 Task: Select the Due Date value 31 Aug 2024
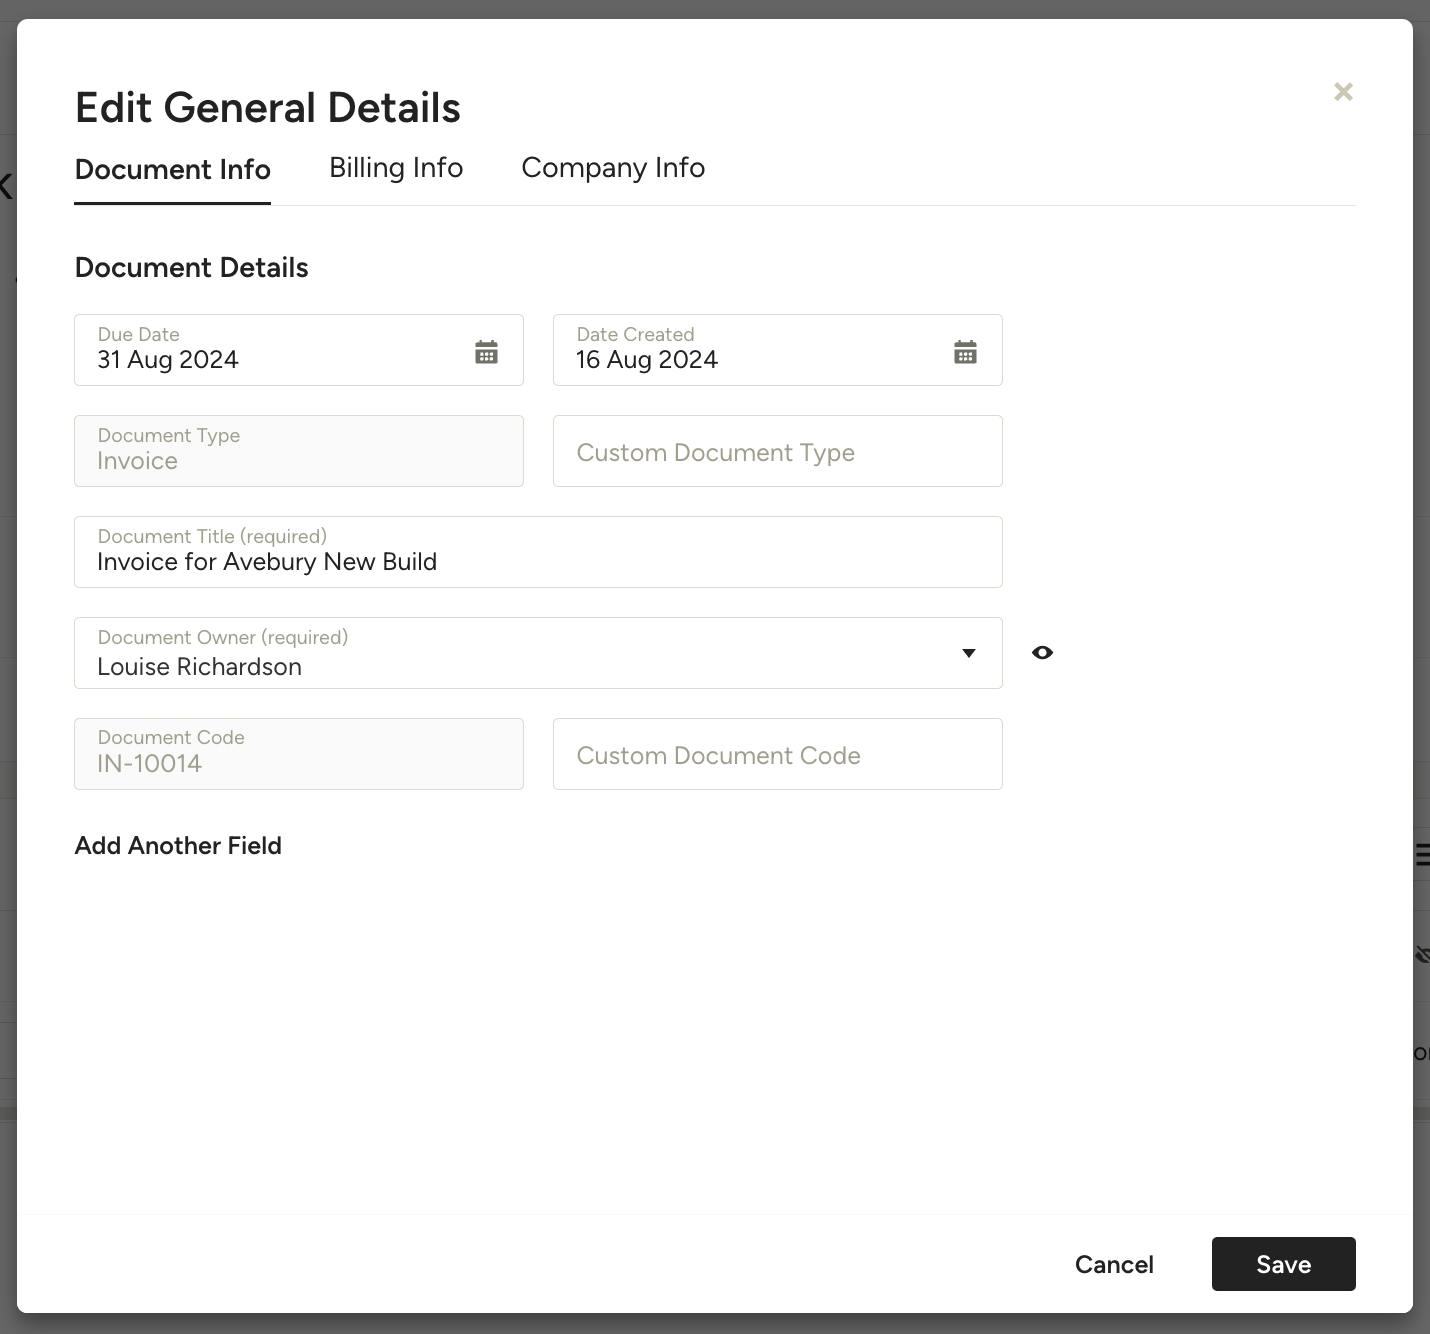[168, 360]
